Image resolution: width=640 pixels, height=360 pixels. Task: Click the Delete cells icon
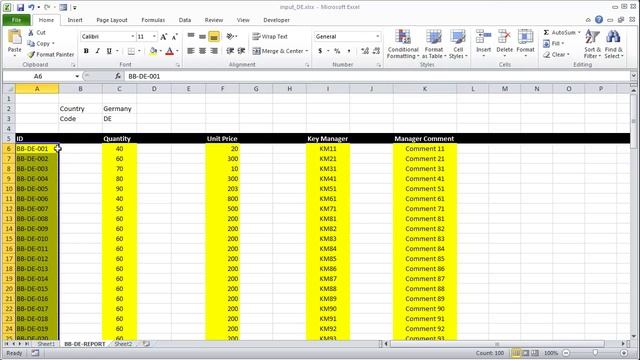click(x=504, y=37)
